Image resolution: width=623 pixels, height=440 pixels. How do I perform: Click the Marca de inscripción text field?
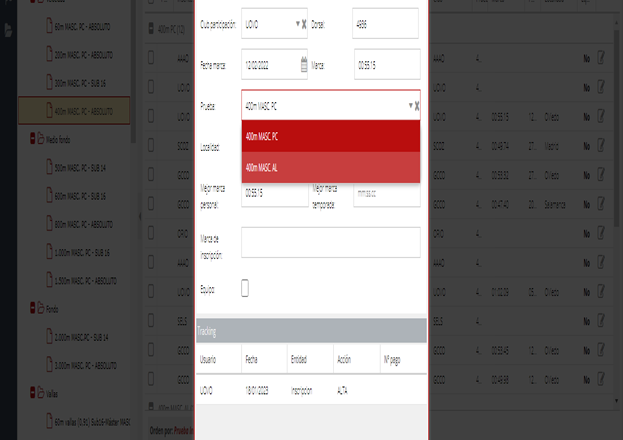click(330, 242)
